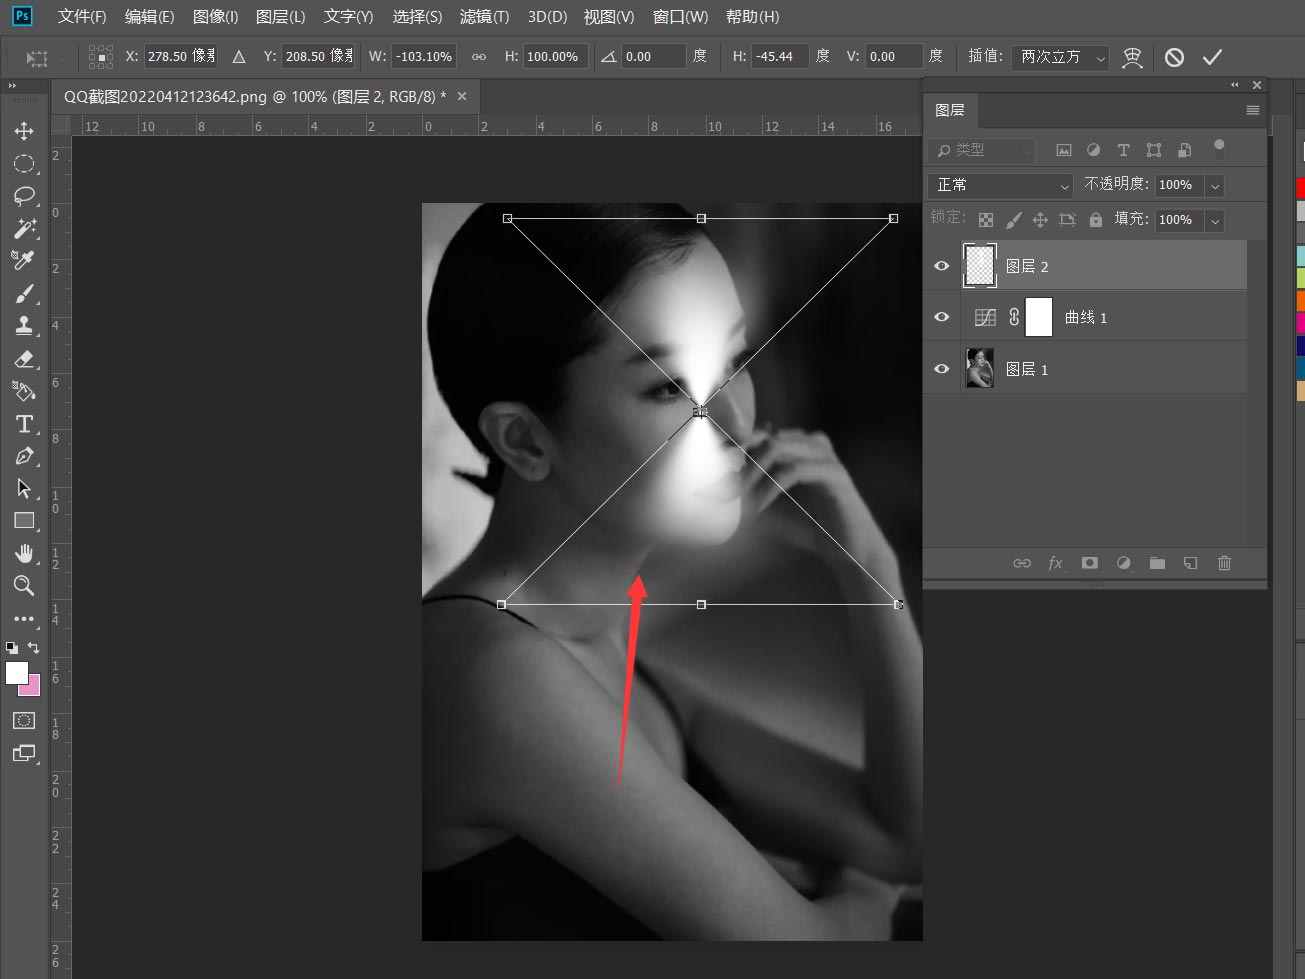Viewport: 1305px width, 979px height.
Task: Open the 编辑(E) menu
Action: (x=150, y=17)
